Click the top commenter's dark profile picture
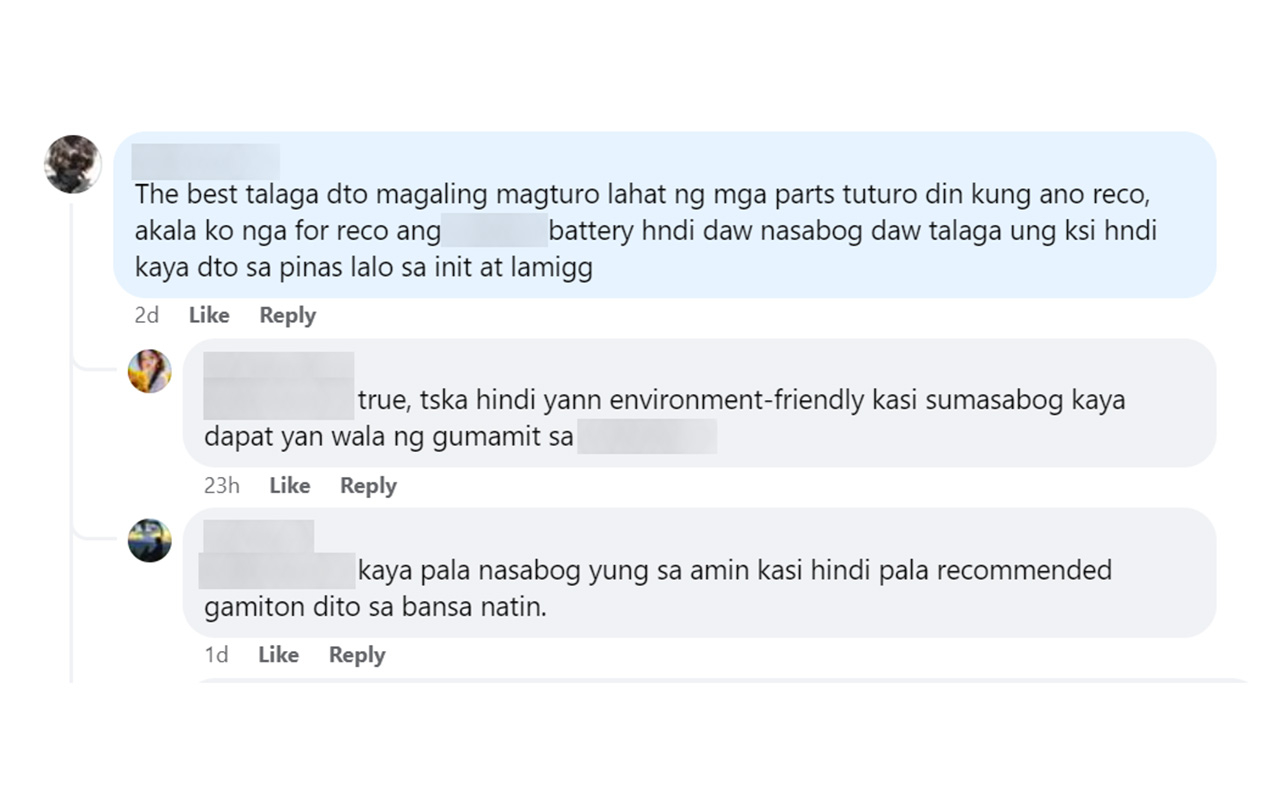 click(x=73, y=164)
